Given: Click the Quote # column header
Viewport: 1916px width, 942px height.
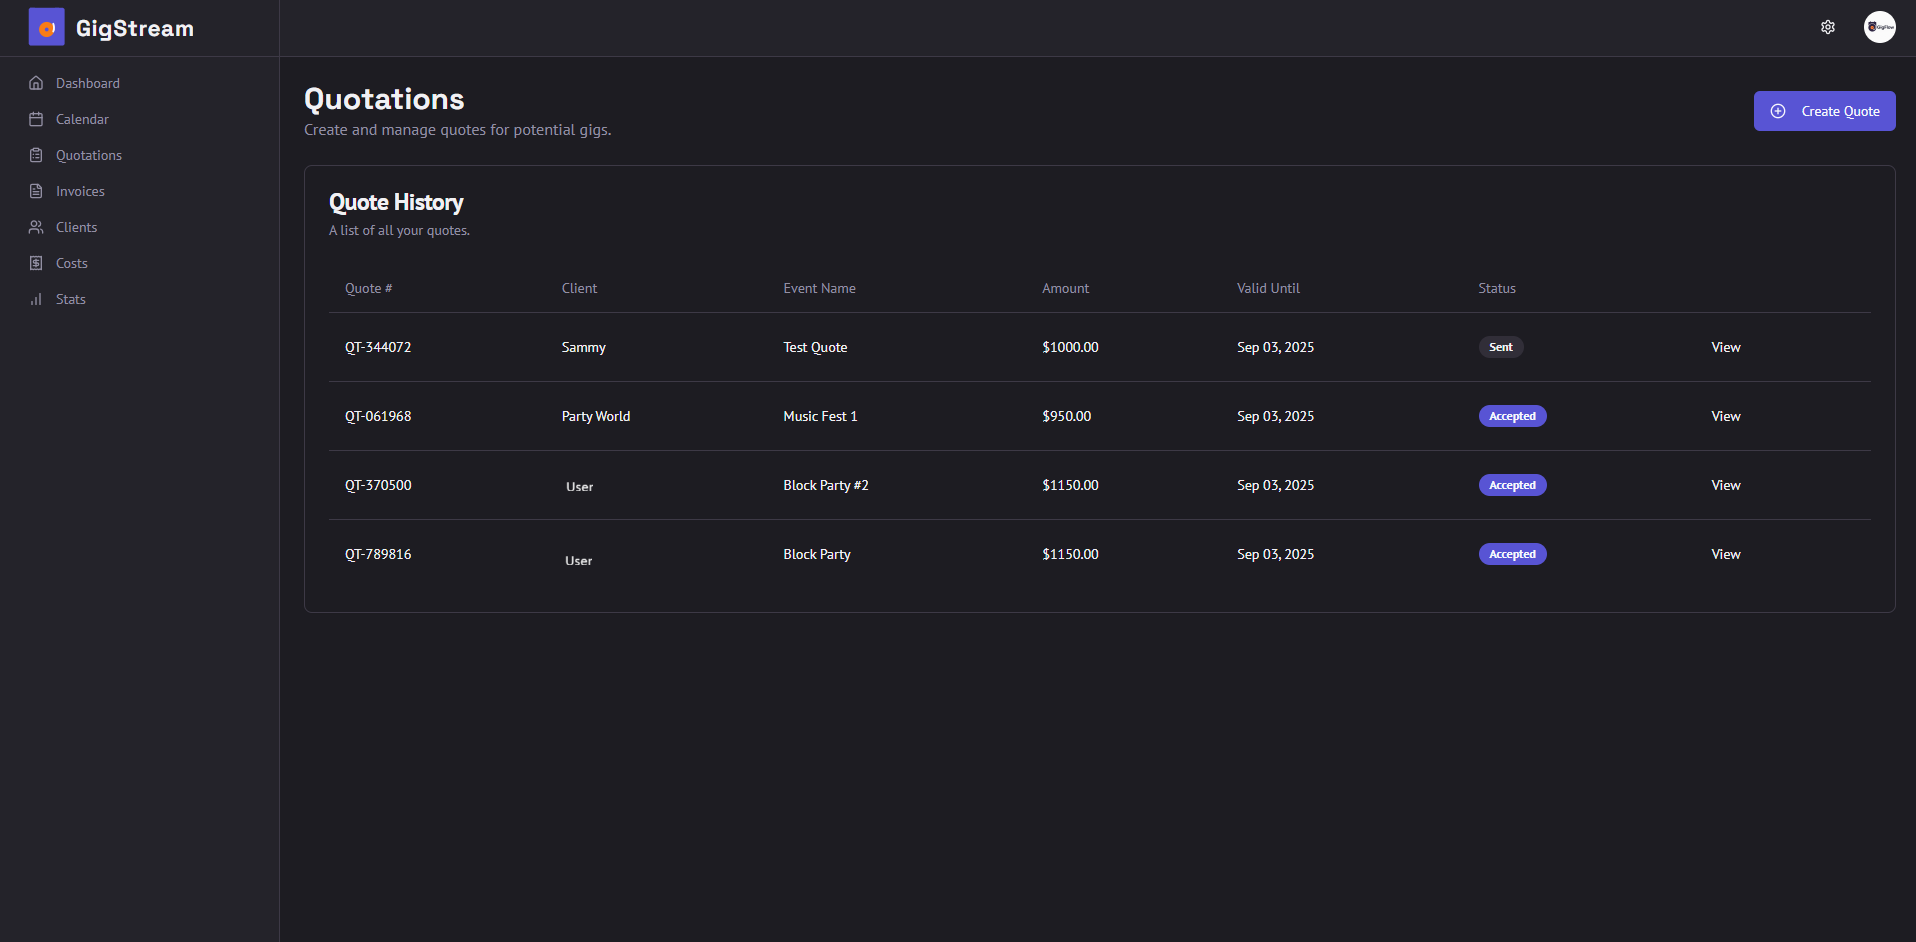Looking at the screenshot, I should coord(368,288).
